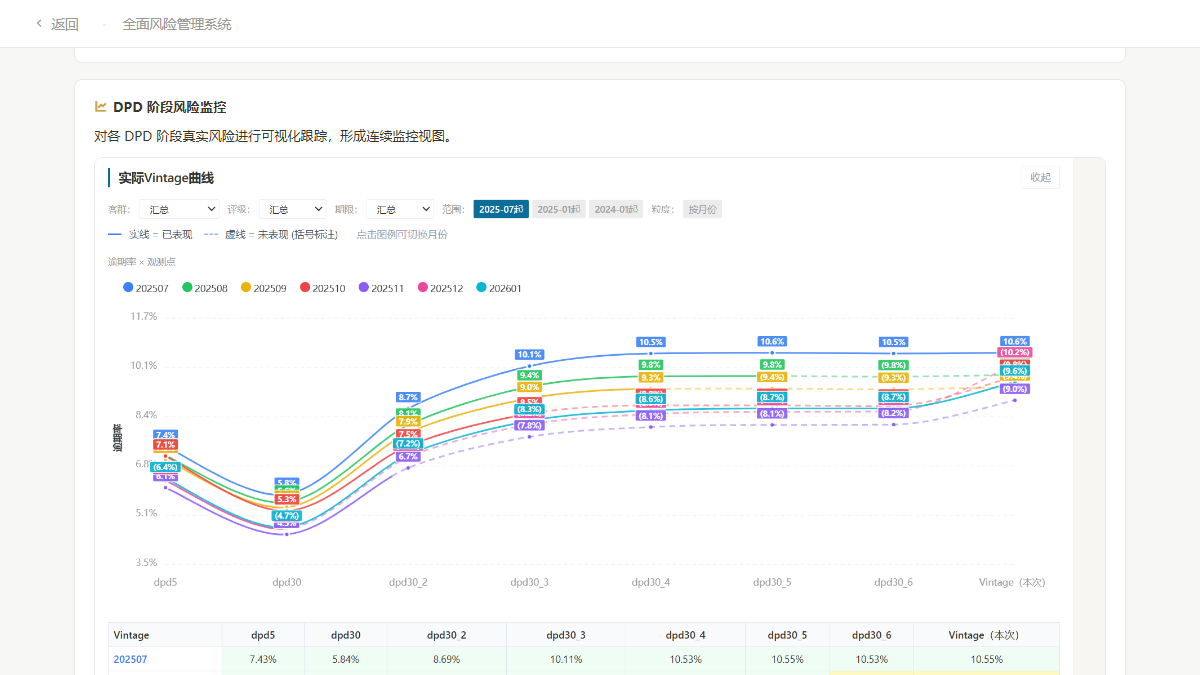Click the dpd30 3 table column header
The height and width of the screenshot is (675, 1200).
[566, 635]
